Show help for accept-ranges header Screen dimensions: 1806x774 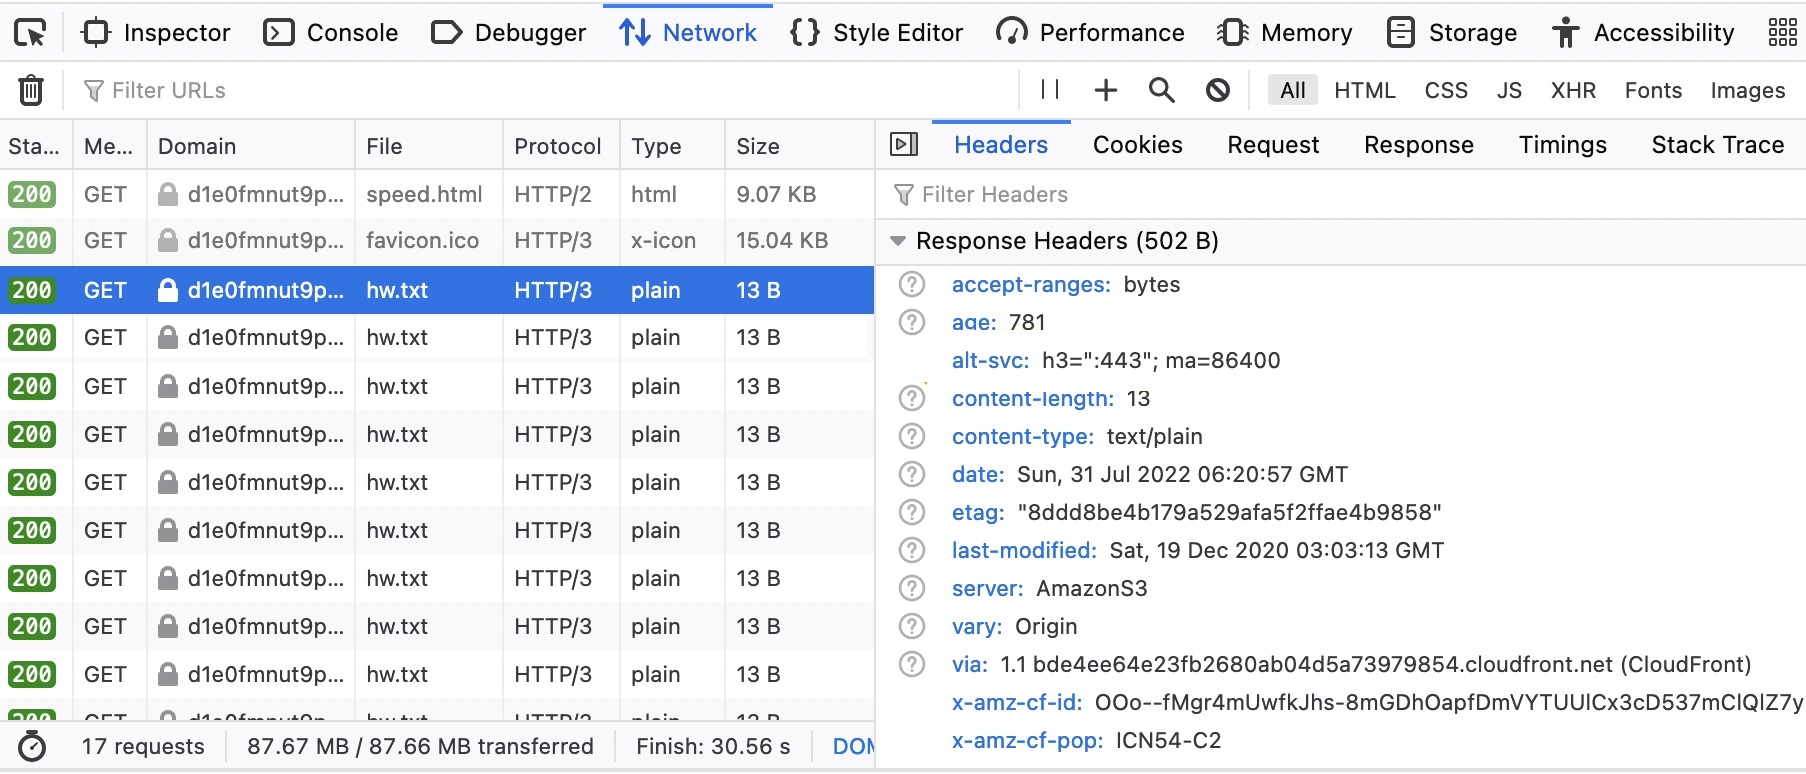[911, 285]
